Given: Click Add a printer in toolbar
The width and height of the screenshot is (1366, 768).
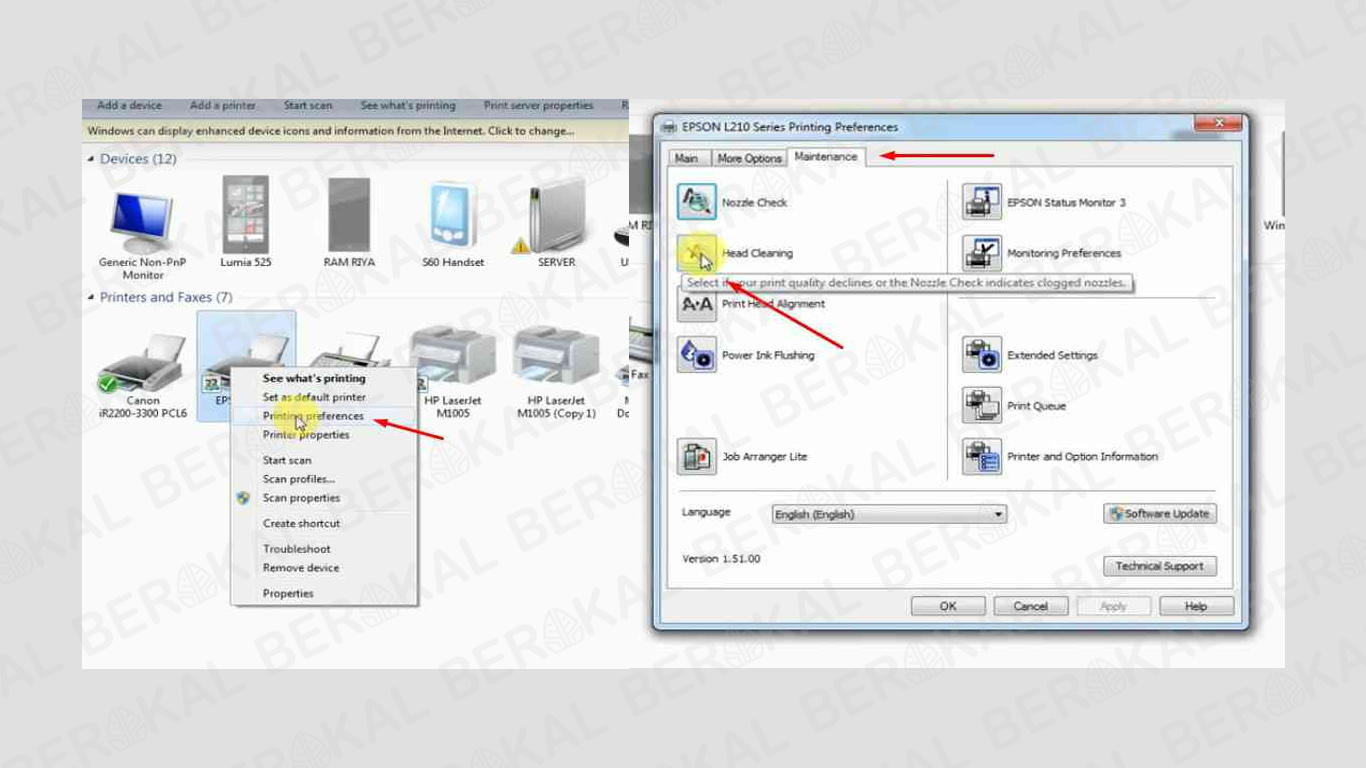Looking at the screenshot, I should [223, 106].
